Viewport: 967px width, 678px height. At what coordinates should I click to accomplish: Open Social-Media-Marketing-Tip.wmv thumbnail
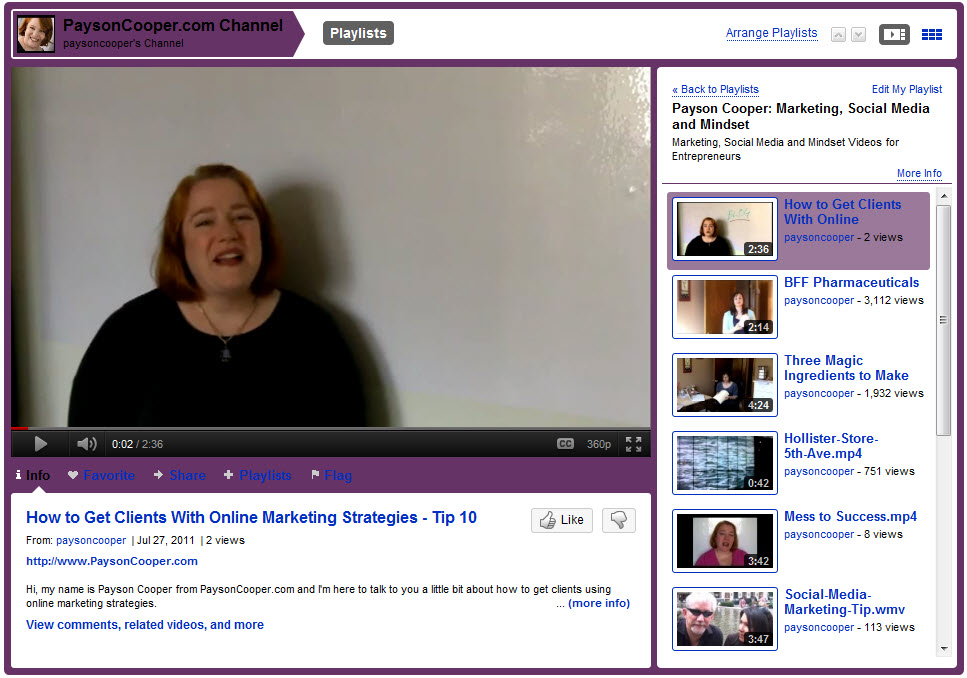[x=725, y=619]
